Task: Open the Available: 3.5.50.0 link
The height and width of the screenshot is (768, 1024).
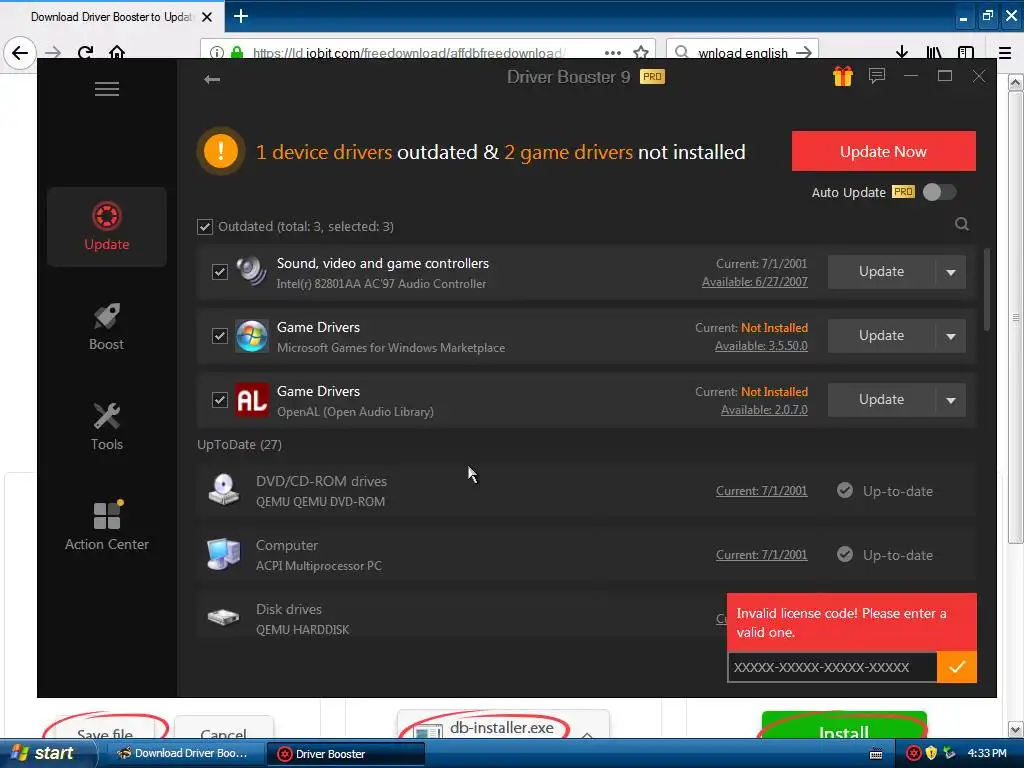Action: 761,346
